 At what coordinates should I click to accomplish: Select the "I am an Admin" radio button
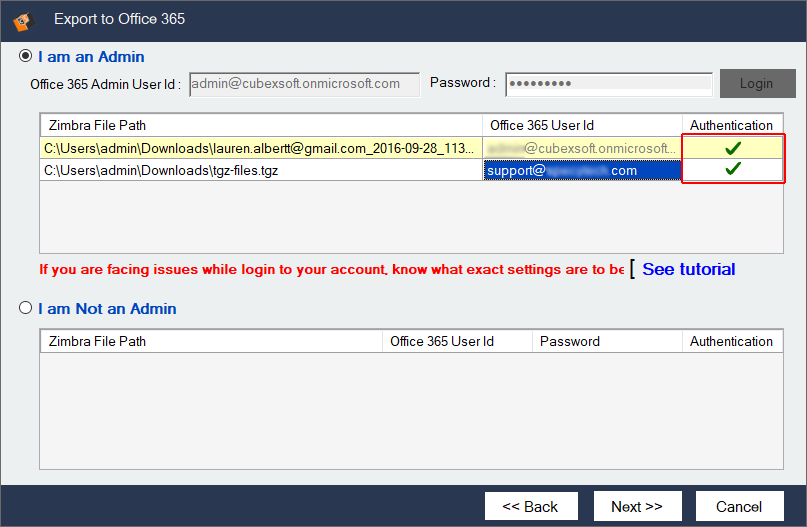tap(25, 57)
